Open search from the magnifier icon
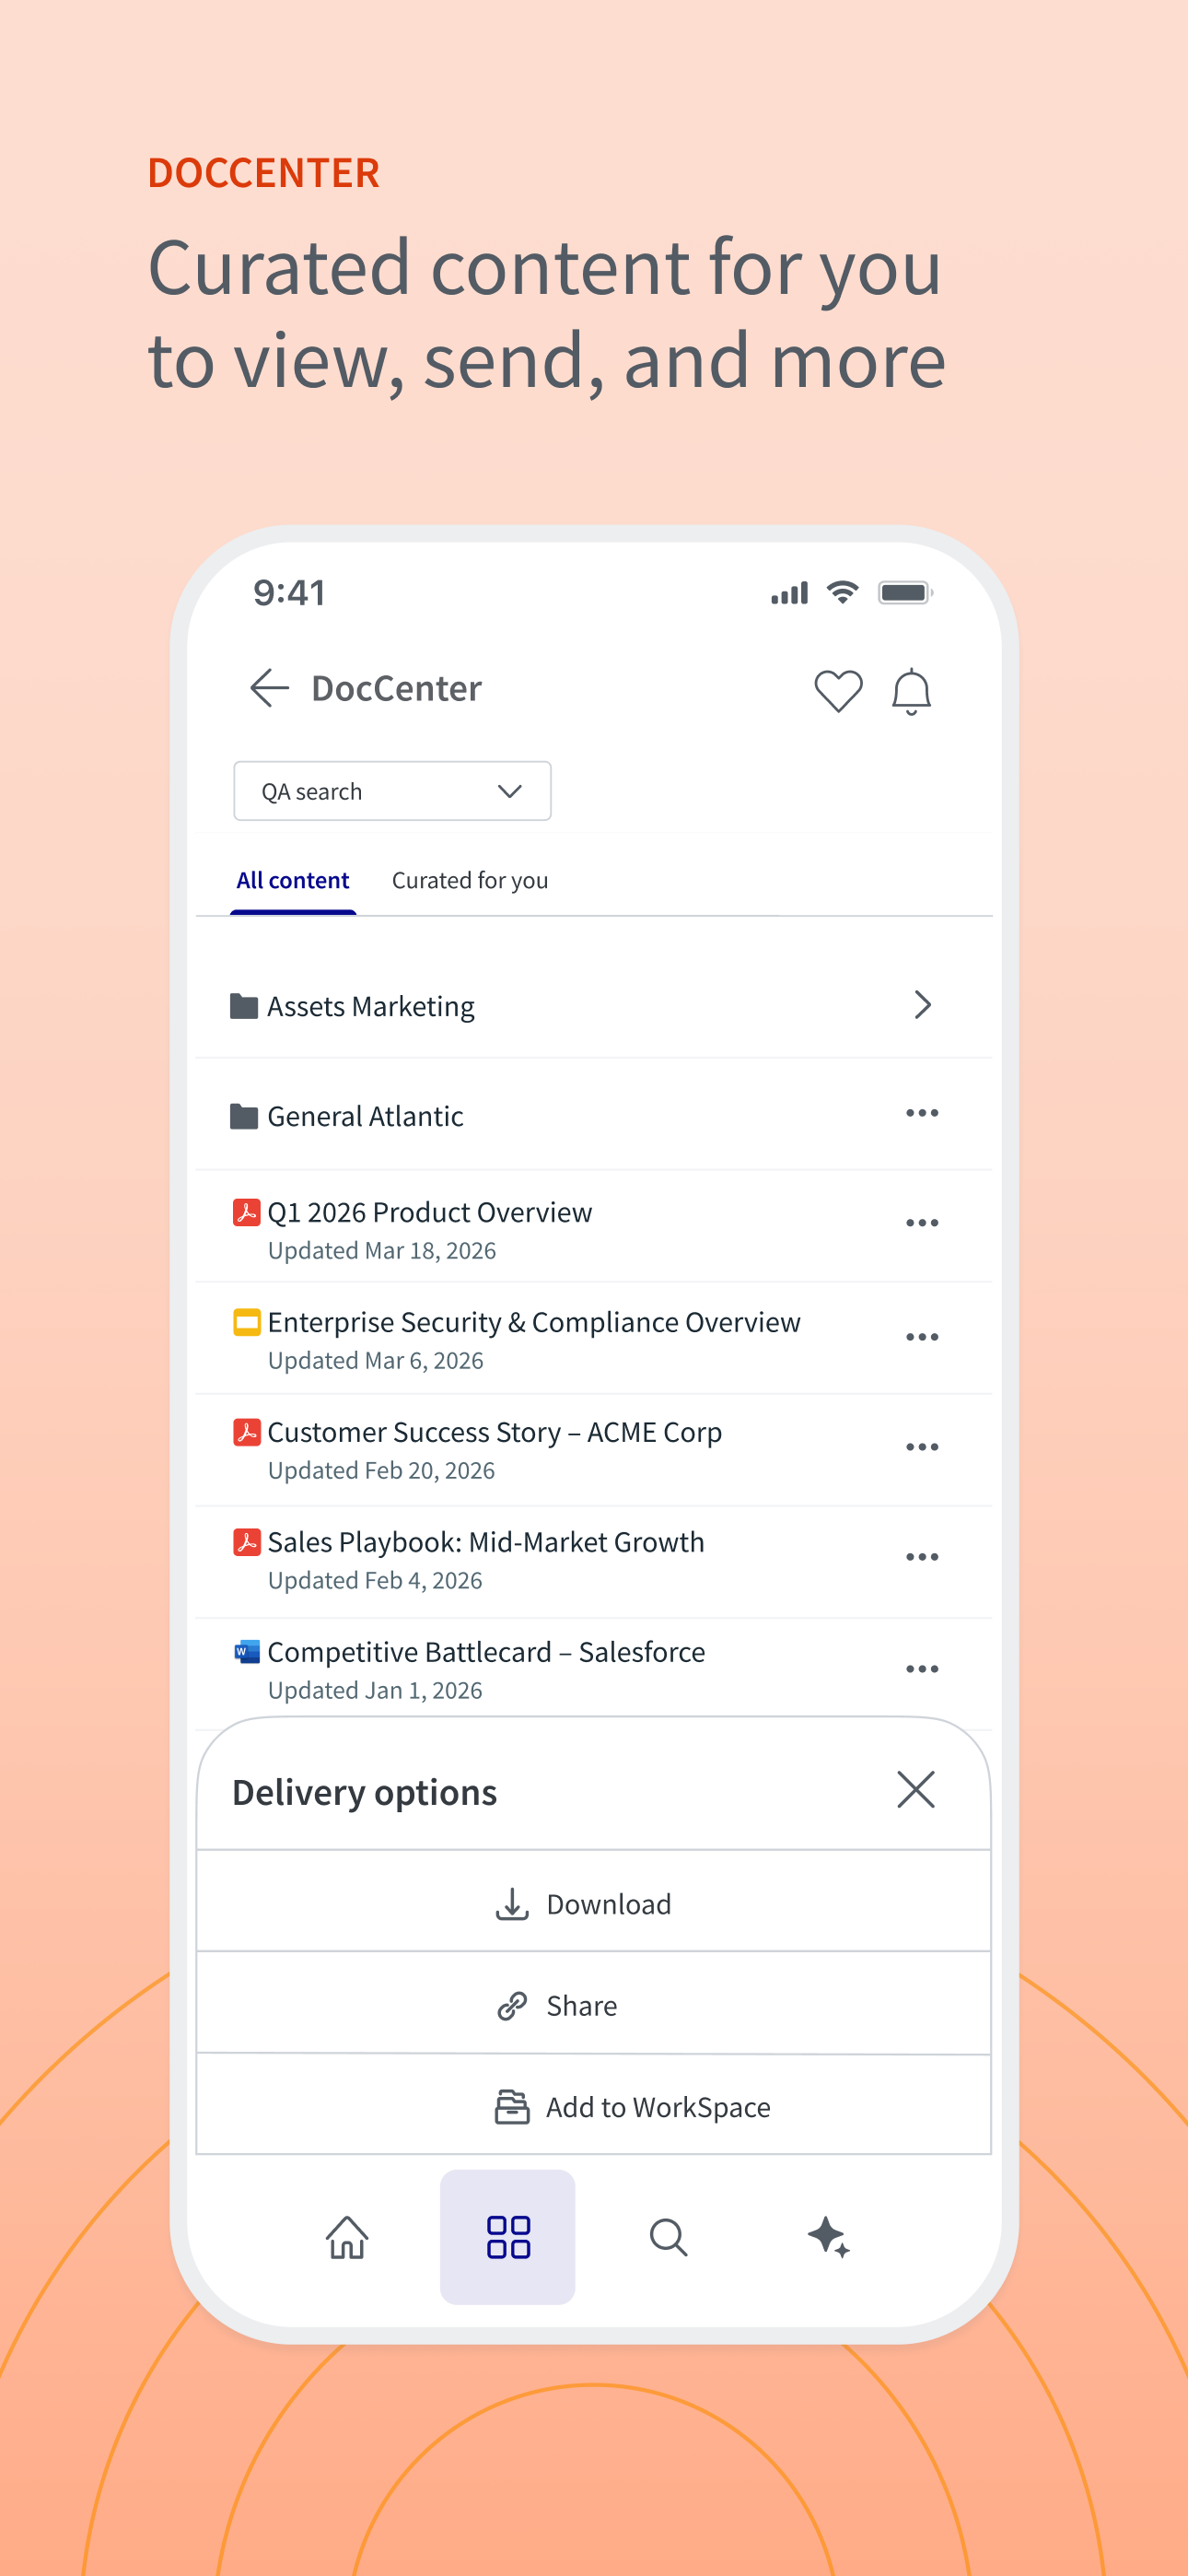The width and height of the screenshot is (1188, 2576). [668, 2237]
